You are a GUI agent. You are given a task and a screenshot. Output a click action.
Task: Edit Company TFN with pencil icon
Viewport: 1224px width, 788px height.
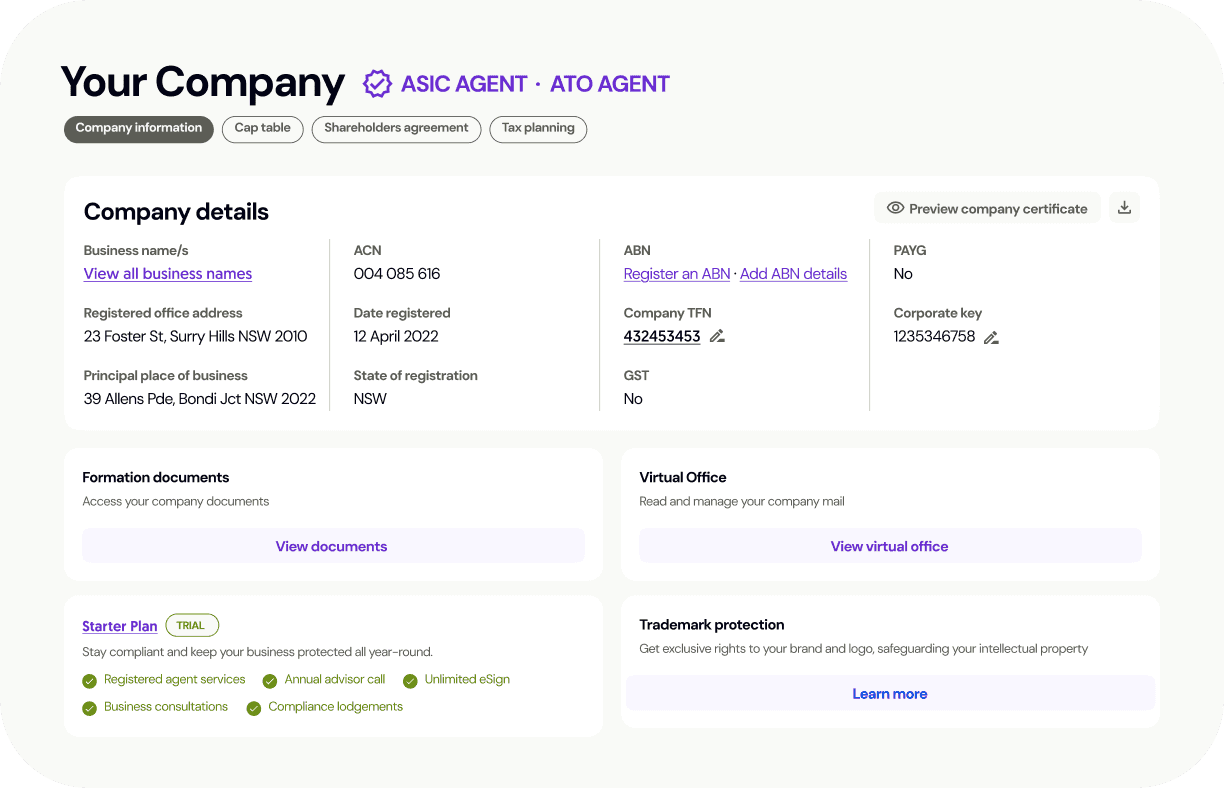717,337
